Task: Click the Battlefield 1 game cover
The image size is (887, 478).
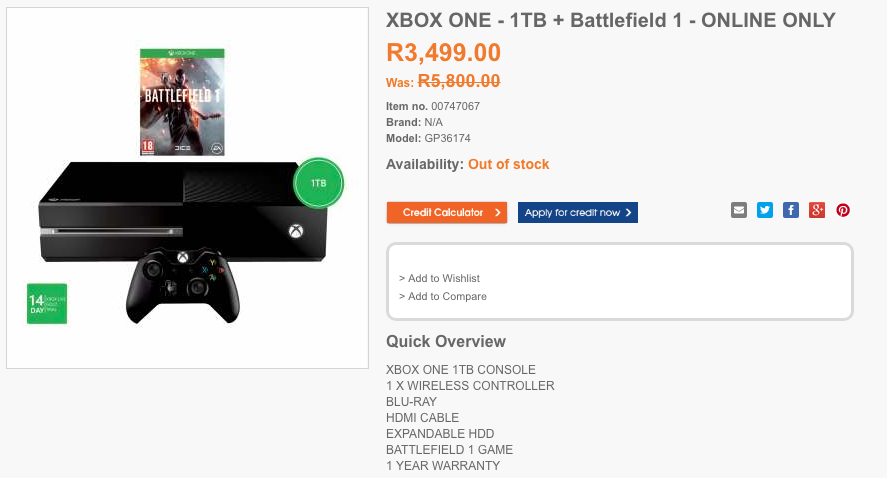Action: [182, 102]
